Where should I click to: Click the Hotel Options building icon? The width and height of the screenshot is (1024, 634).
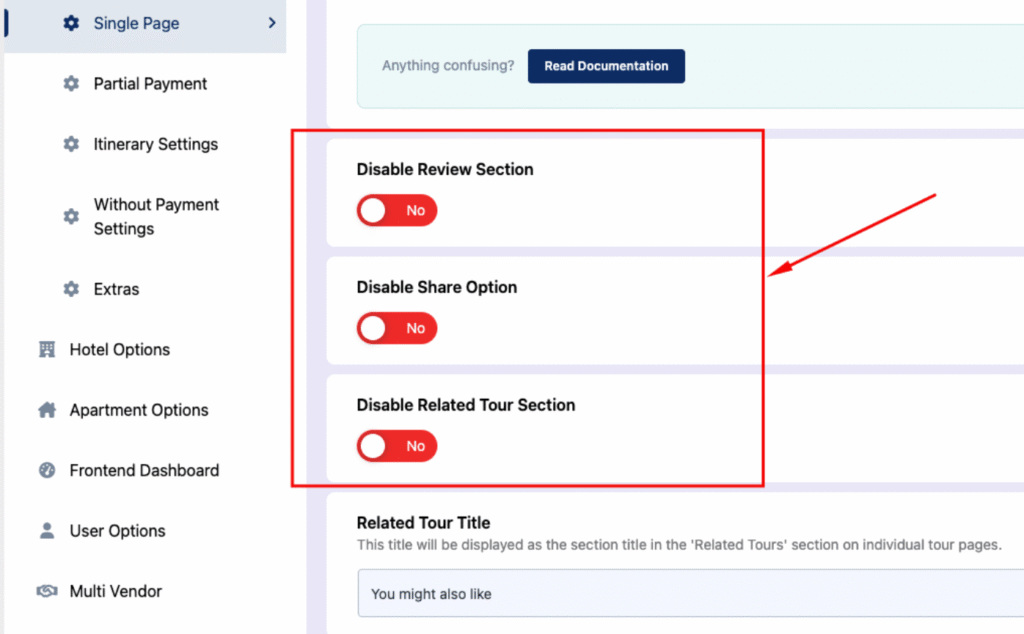(x=47, y=349)
